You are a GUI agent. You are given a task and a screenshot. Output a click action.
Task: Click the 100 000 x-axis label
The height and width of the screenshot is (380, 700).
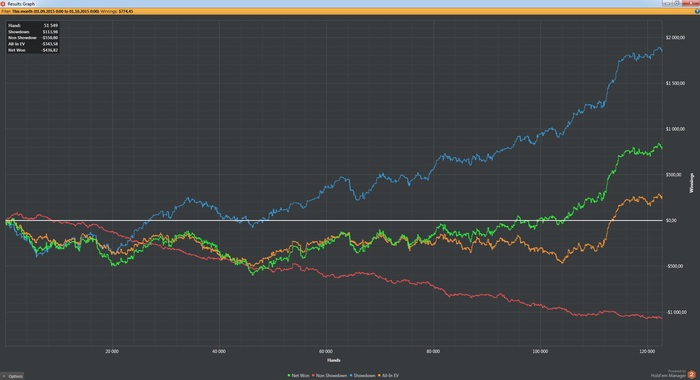click(x=540, y=351)
